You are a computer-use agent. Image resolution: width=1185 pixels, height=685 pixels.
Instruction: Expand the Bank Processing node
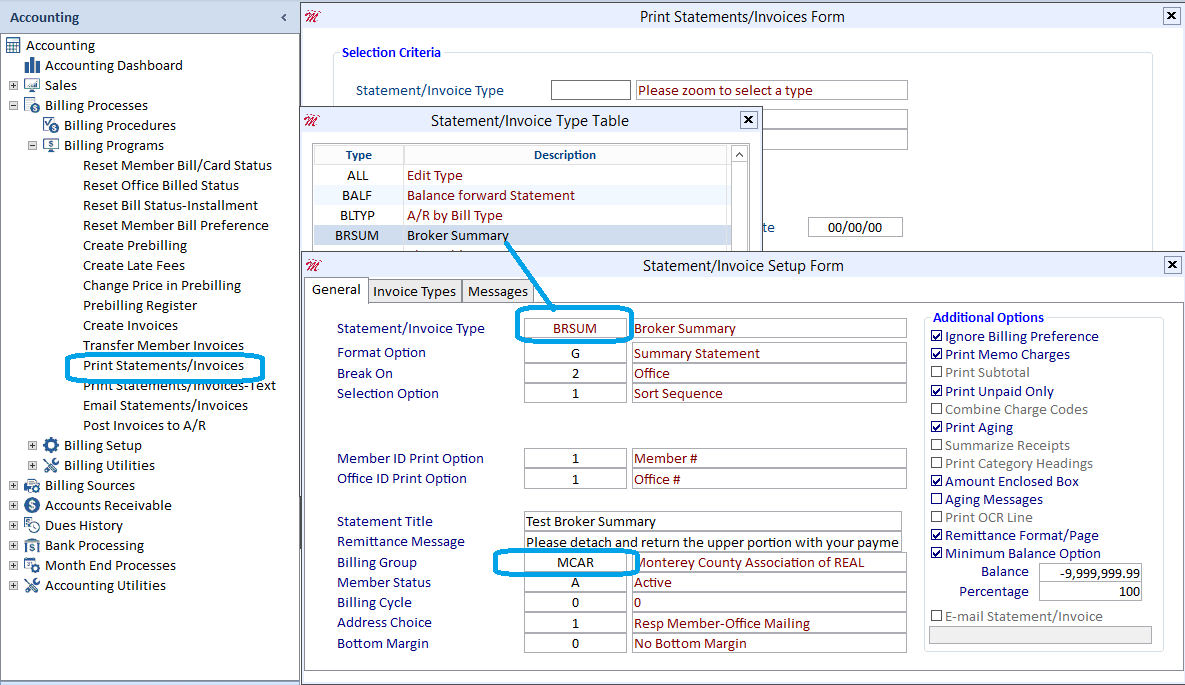pos(13,545)
